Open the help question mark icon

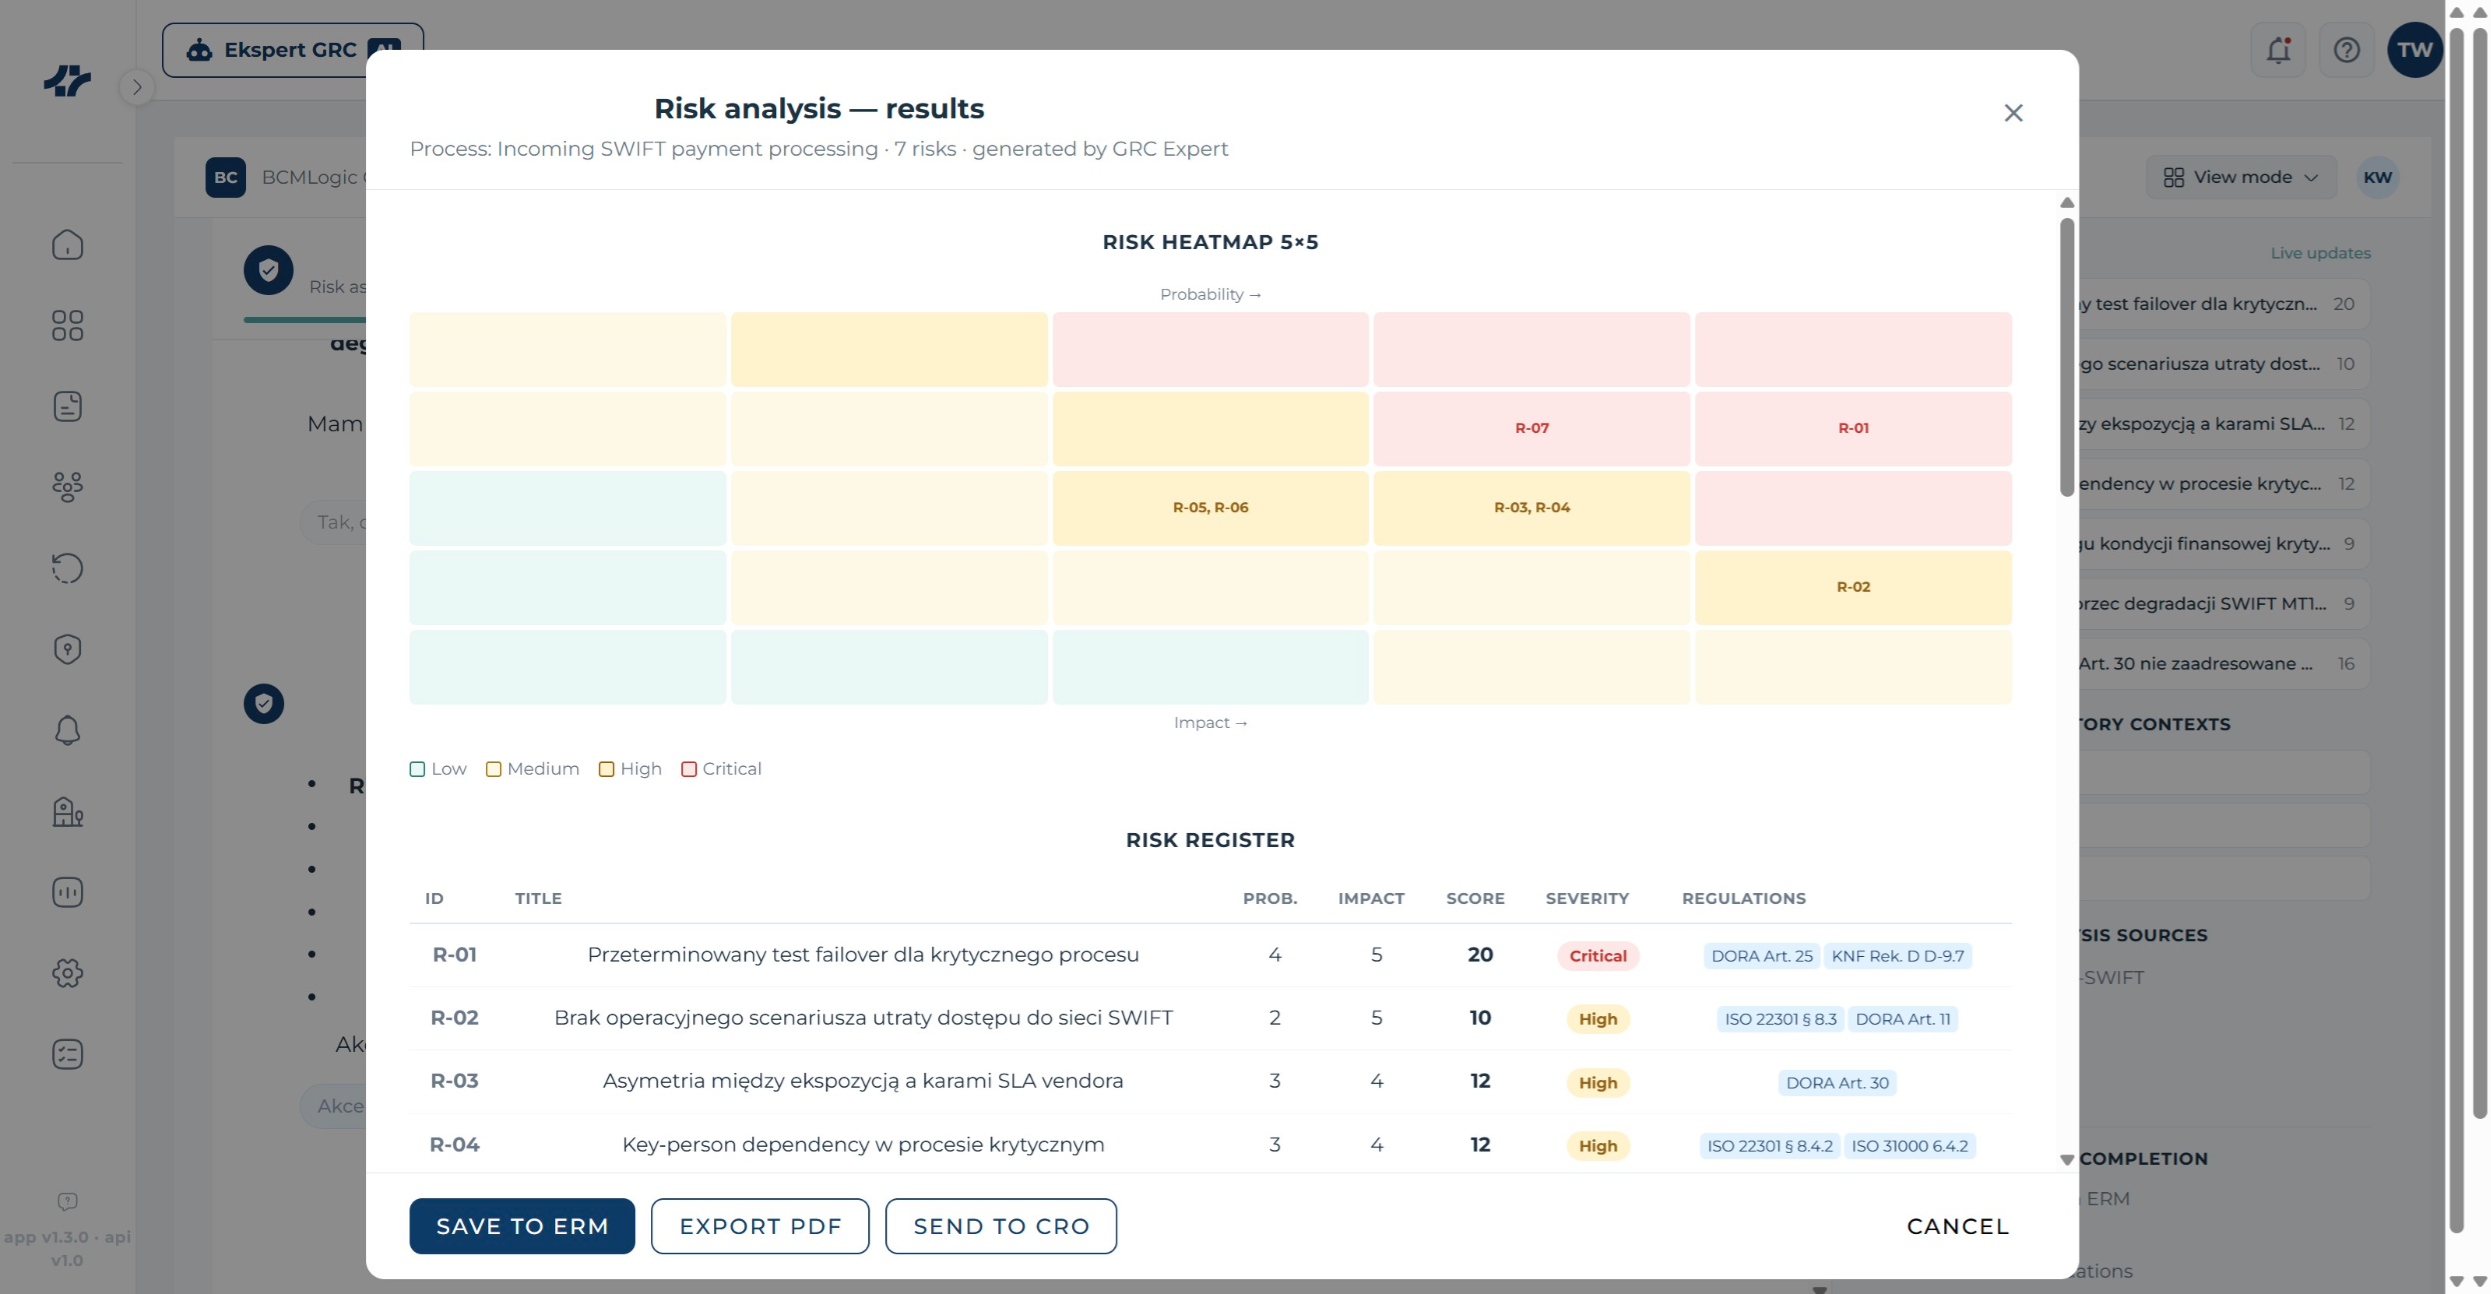coord(2347,50)
